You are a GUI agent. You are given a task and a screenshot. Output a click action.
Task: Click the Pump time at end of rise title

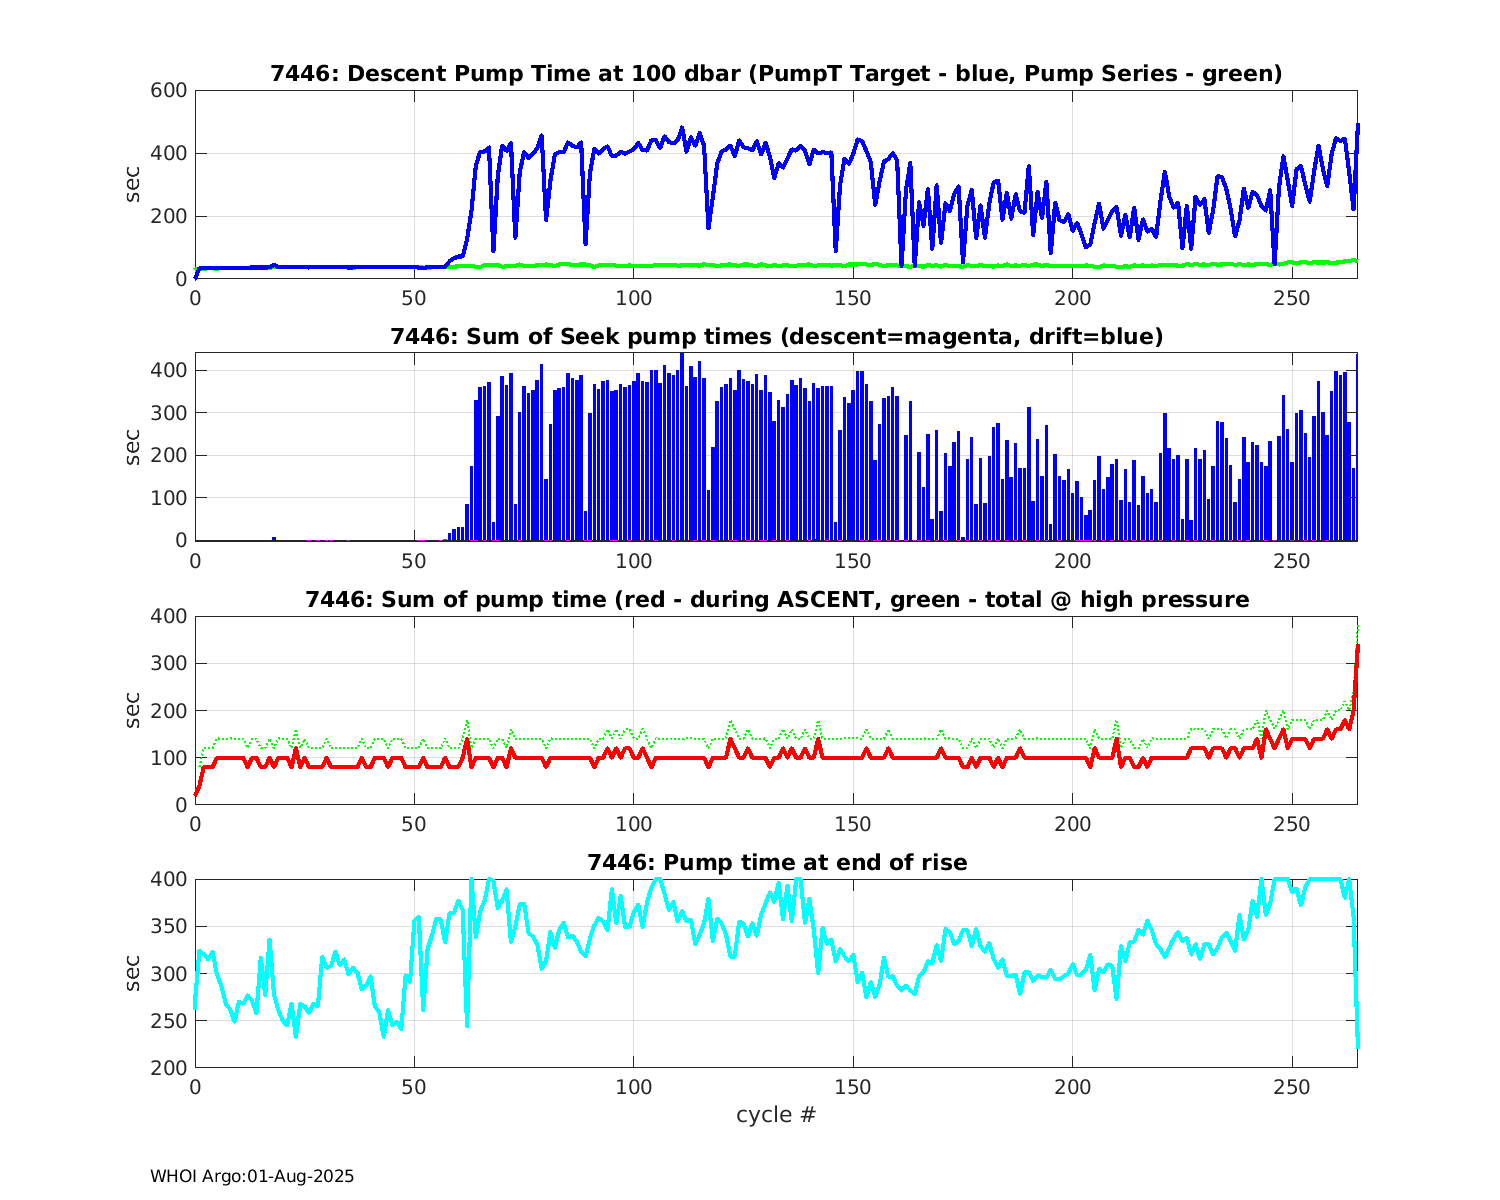click(776, 863)
